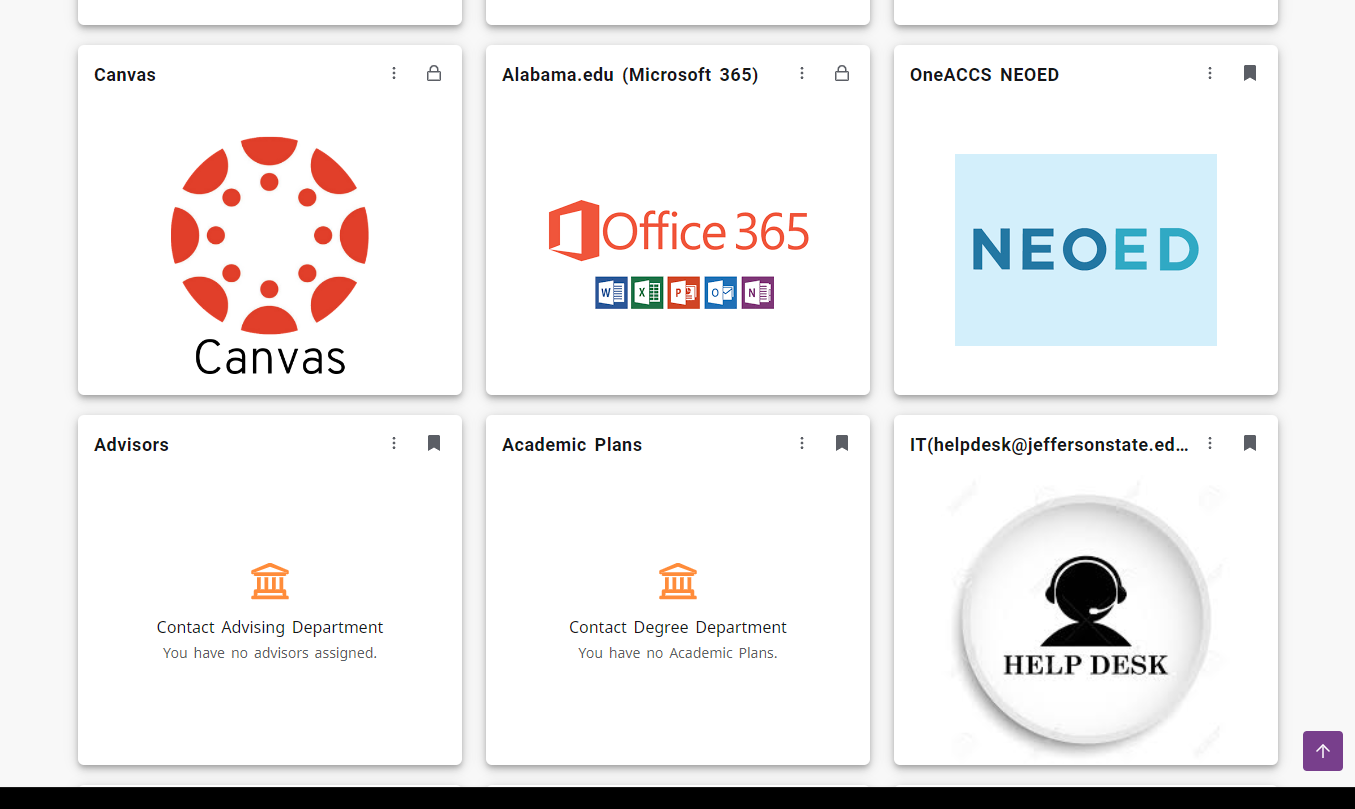Click the Canvas card title
Viewport: 1355px width, 809px height.
(125, 75)
